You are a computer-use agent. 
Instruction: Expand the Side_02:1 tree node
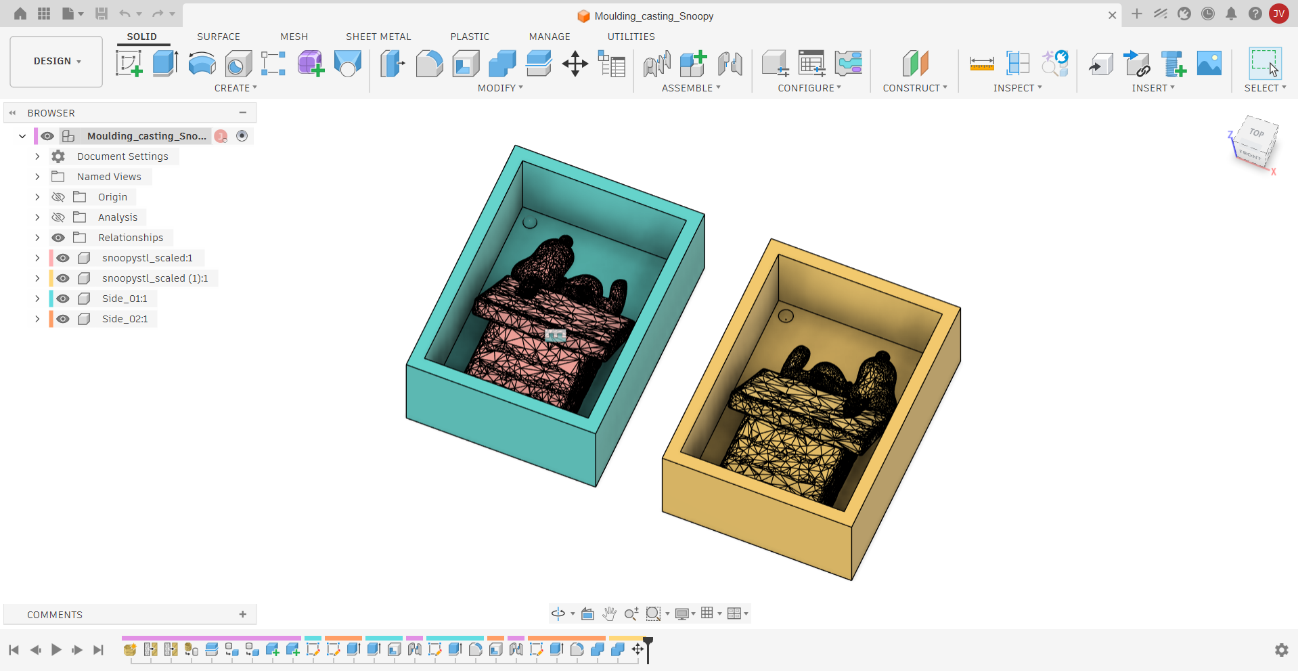37,319
